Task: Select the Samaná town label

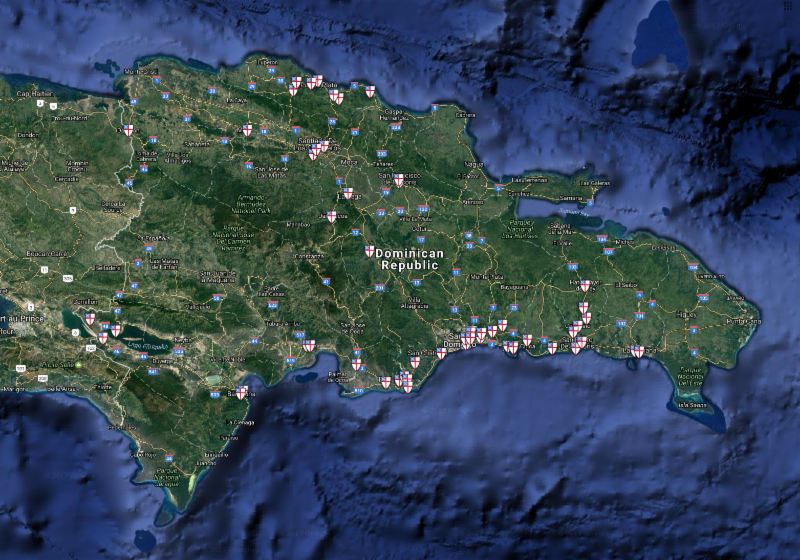Action: pyautogui.click(x=570, y=198)
